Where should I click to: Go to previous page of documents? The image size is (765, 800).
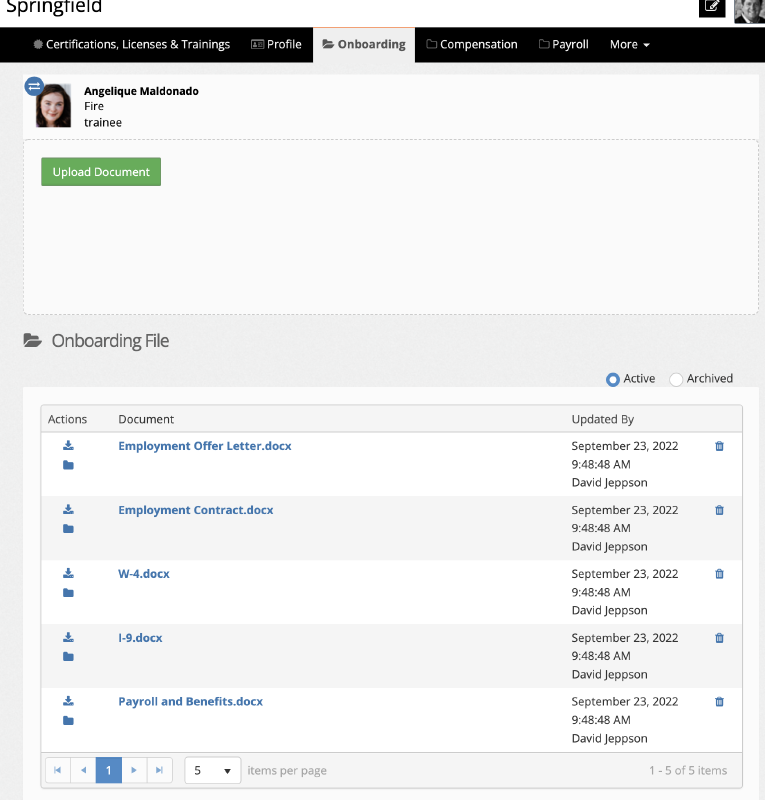coord(83,770)
